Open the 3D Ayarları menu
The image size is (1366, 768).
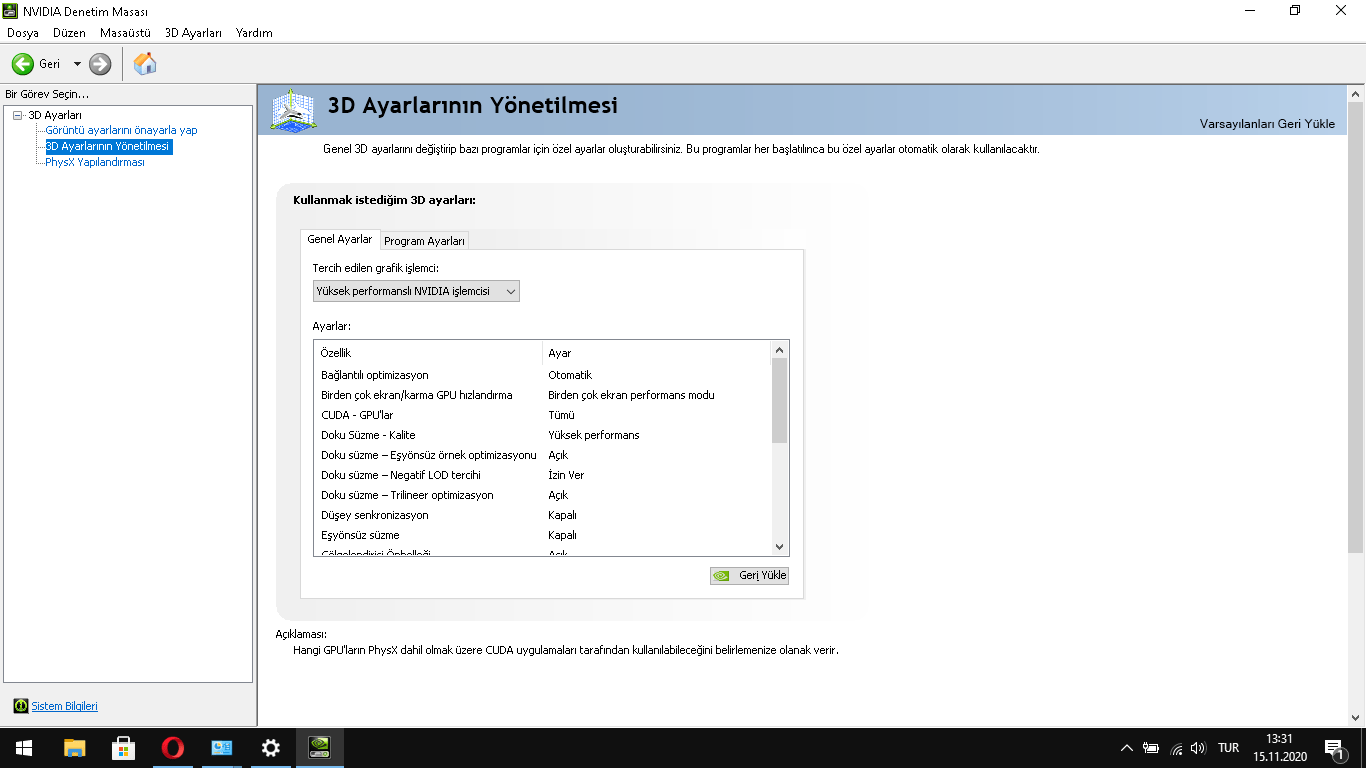[193, 33]
